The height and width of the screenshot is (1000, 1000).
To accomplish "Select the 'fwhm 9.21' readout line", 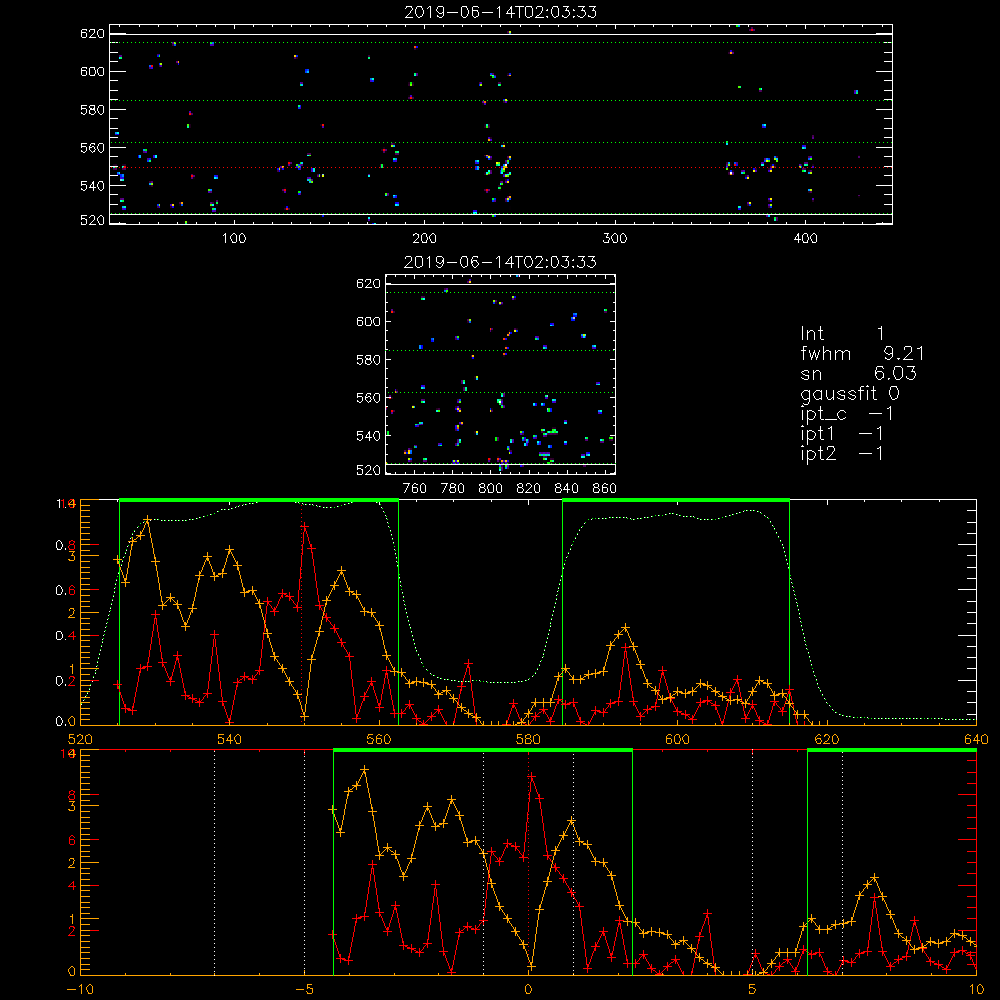I will click(x=862, y=353).
